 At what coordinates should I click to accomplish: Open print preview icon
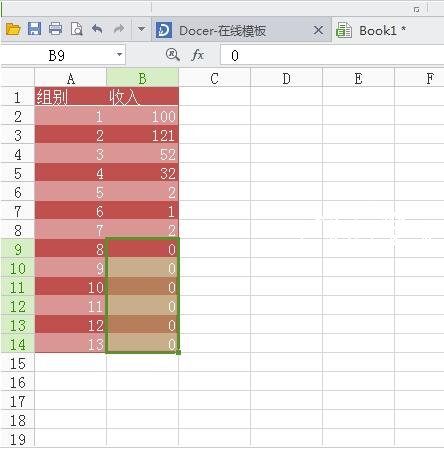pos(77,29)
